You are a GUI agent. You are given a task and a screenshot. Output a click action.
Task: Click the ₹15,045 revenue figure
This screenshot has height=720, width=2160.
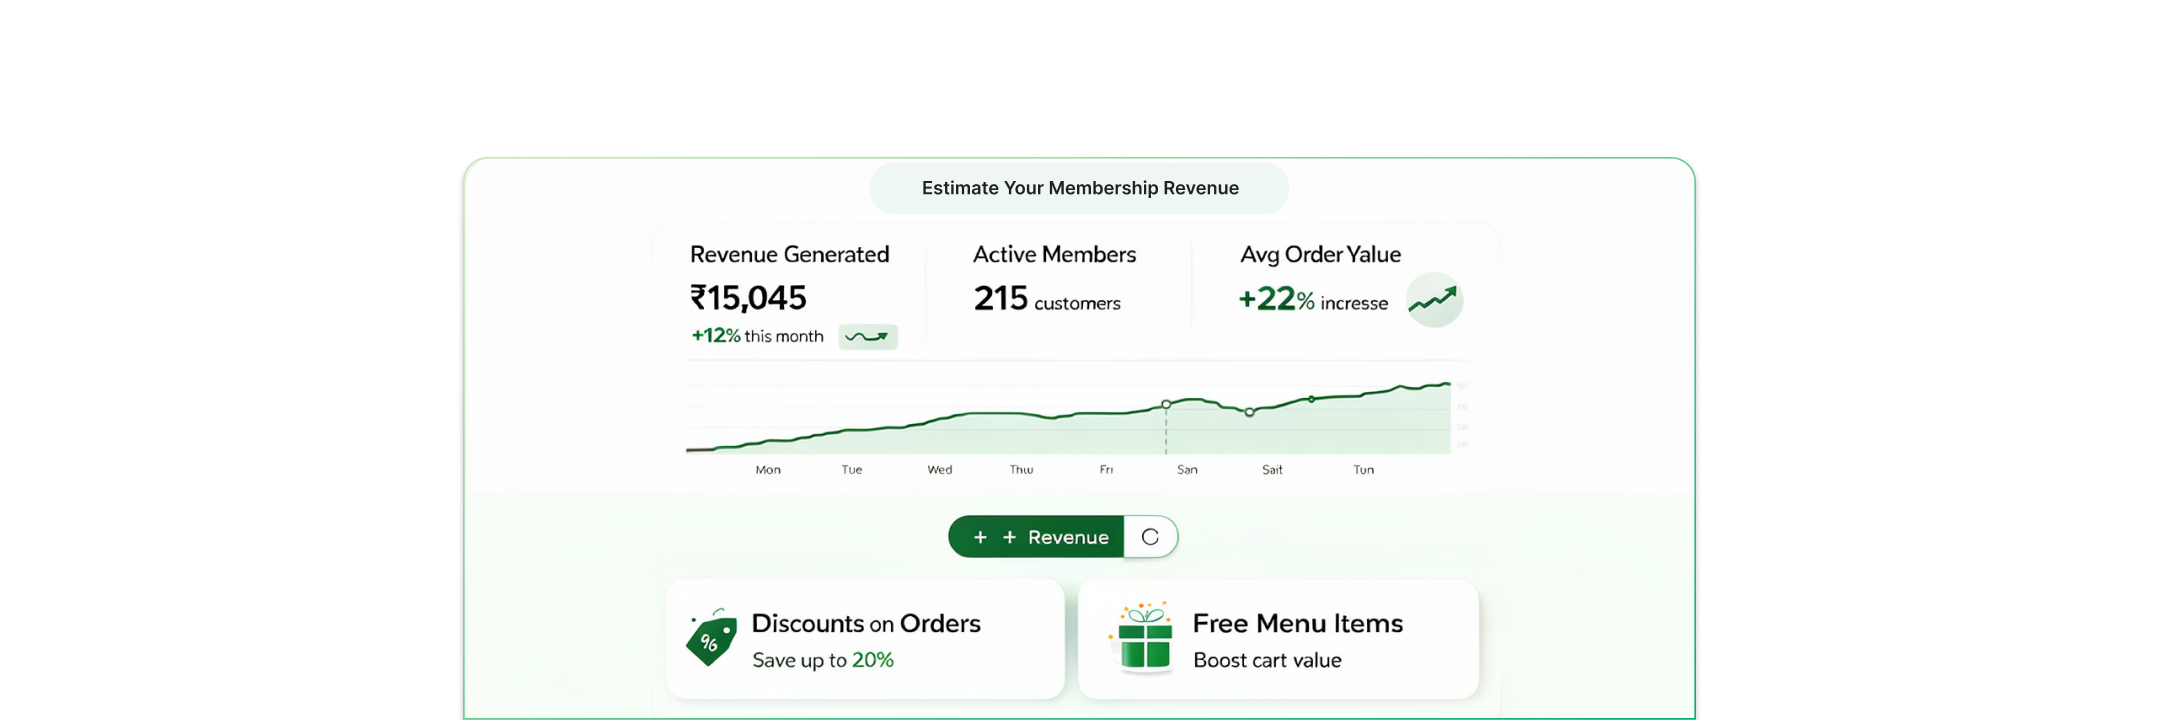click(x=748, y=298)
